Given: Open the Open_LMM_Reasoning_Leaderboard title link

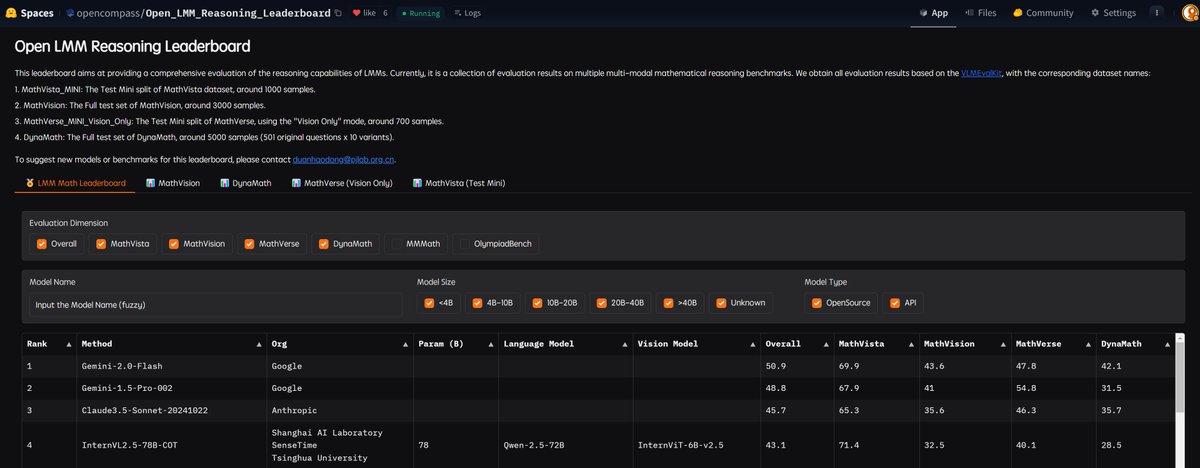Looking at the screenshot, I should pos(239,13).
